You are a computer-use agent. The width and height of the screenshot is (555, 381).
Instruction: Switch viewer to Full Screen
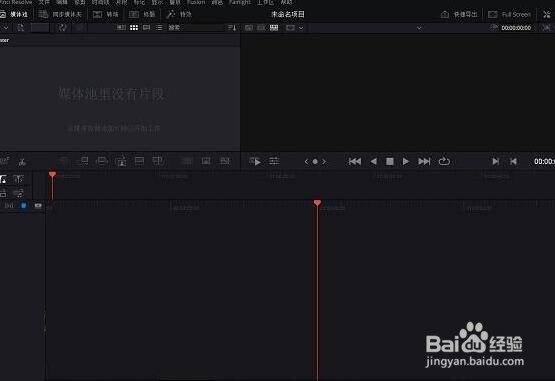point(509,15)
